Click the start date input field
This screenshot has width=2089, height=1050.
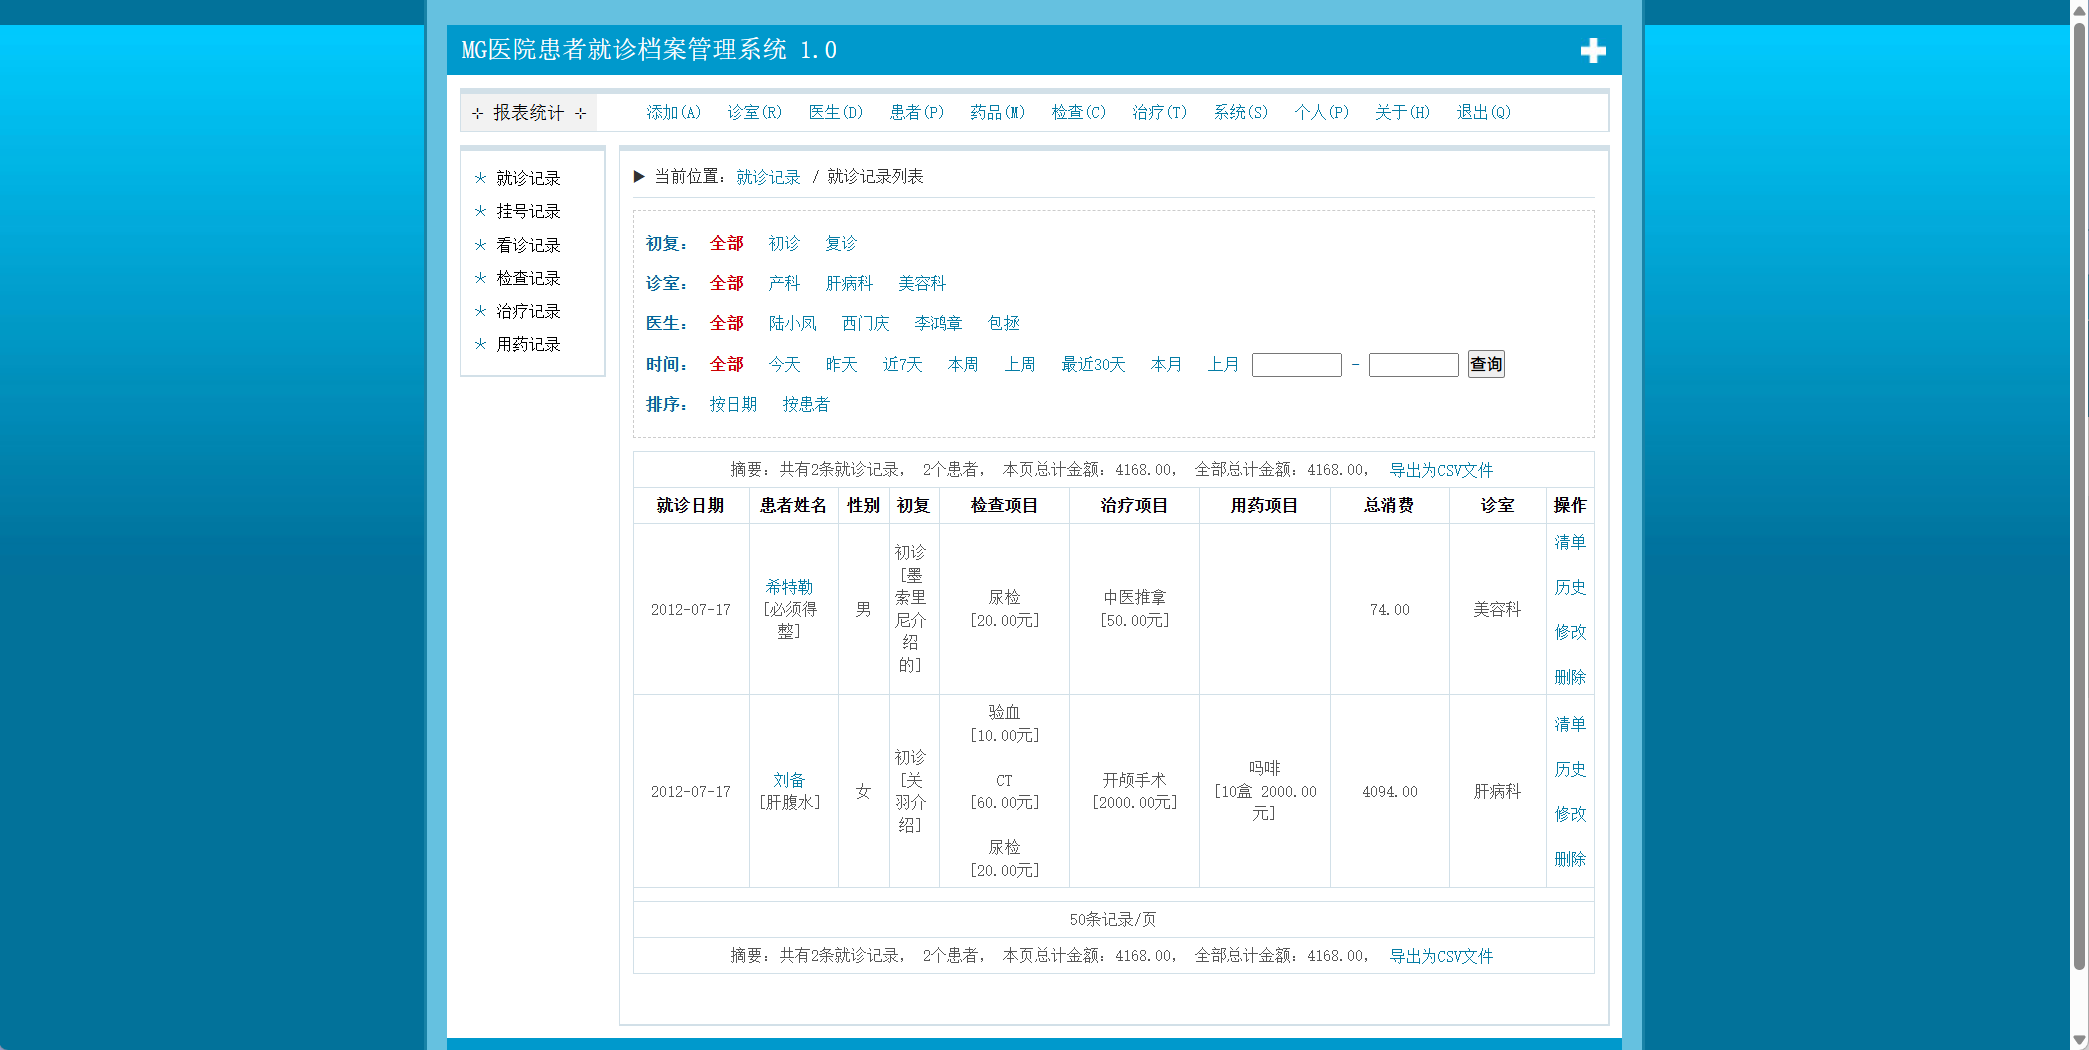click(1296, 365)
